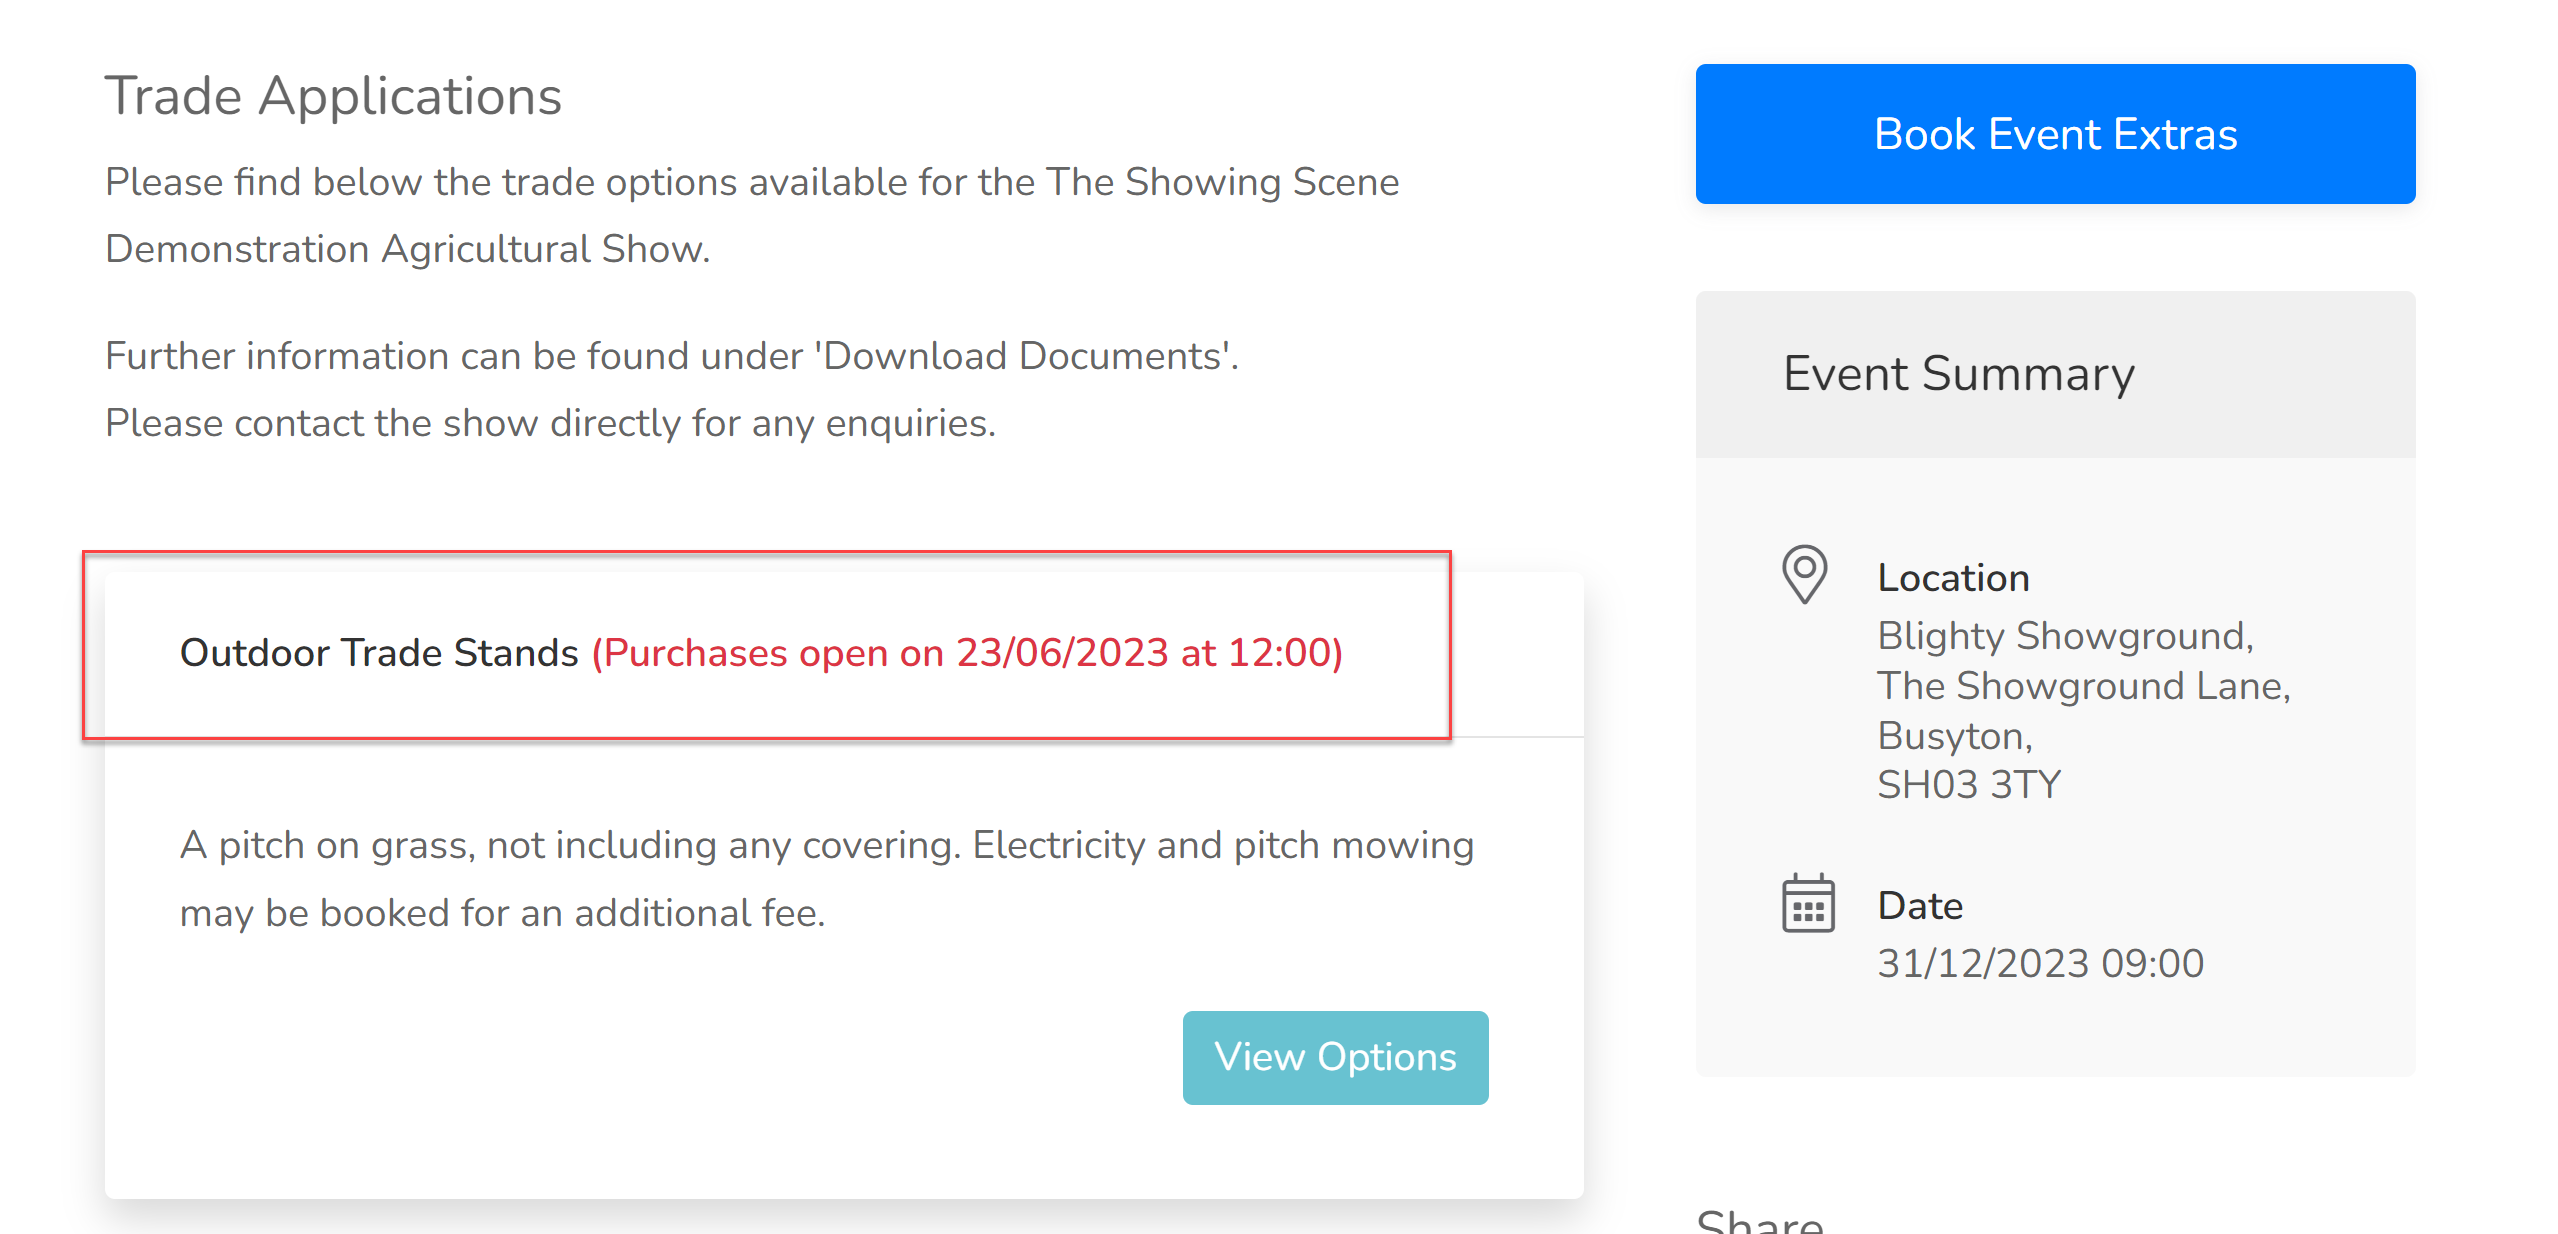Open View Options for Outdoor Trade Stands

pos(1335,1057)
